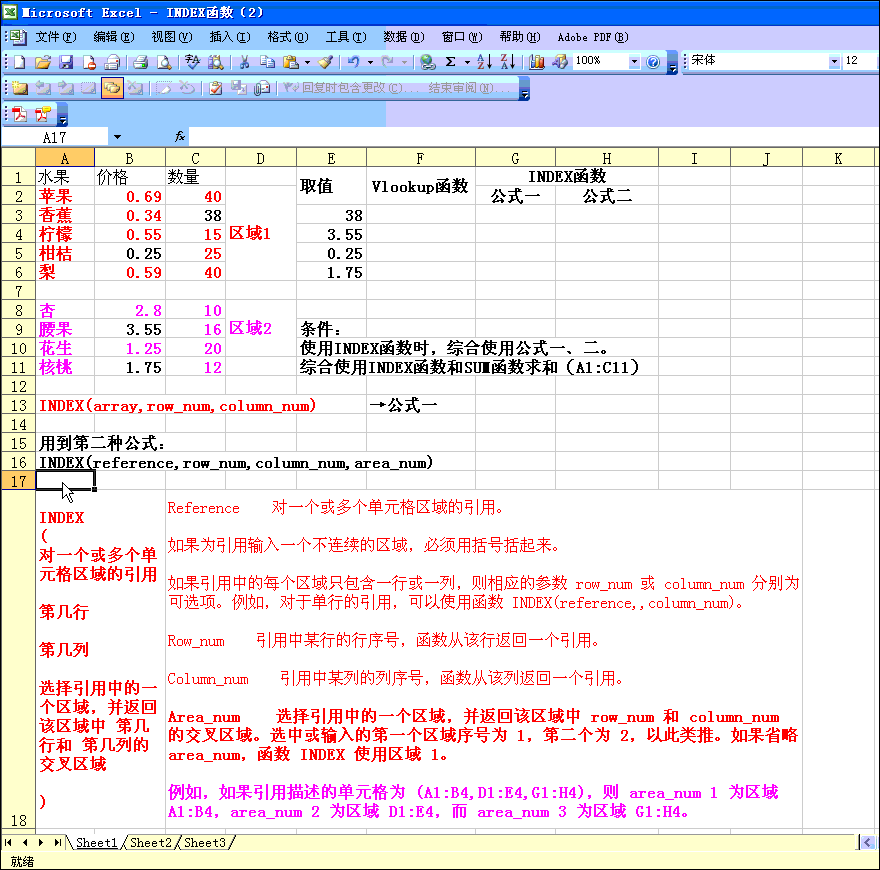The width and height of the screenshot is (880, 870).
Task: Click the Undo arrow icon
Action: [x=353, y=62]
